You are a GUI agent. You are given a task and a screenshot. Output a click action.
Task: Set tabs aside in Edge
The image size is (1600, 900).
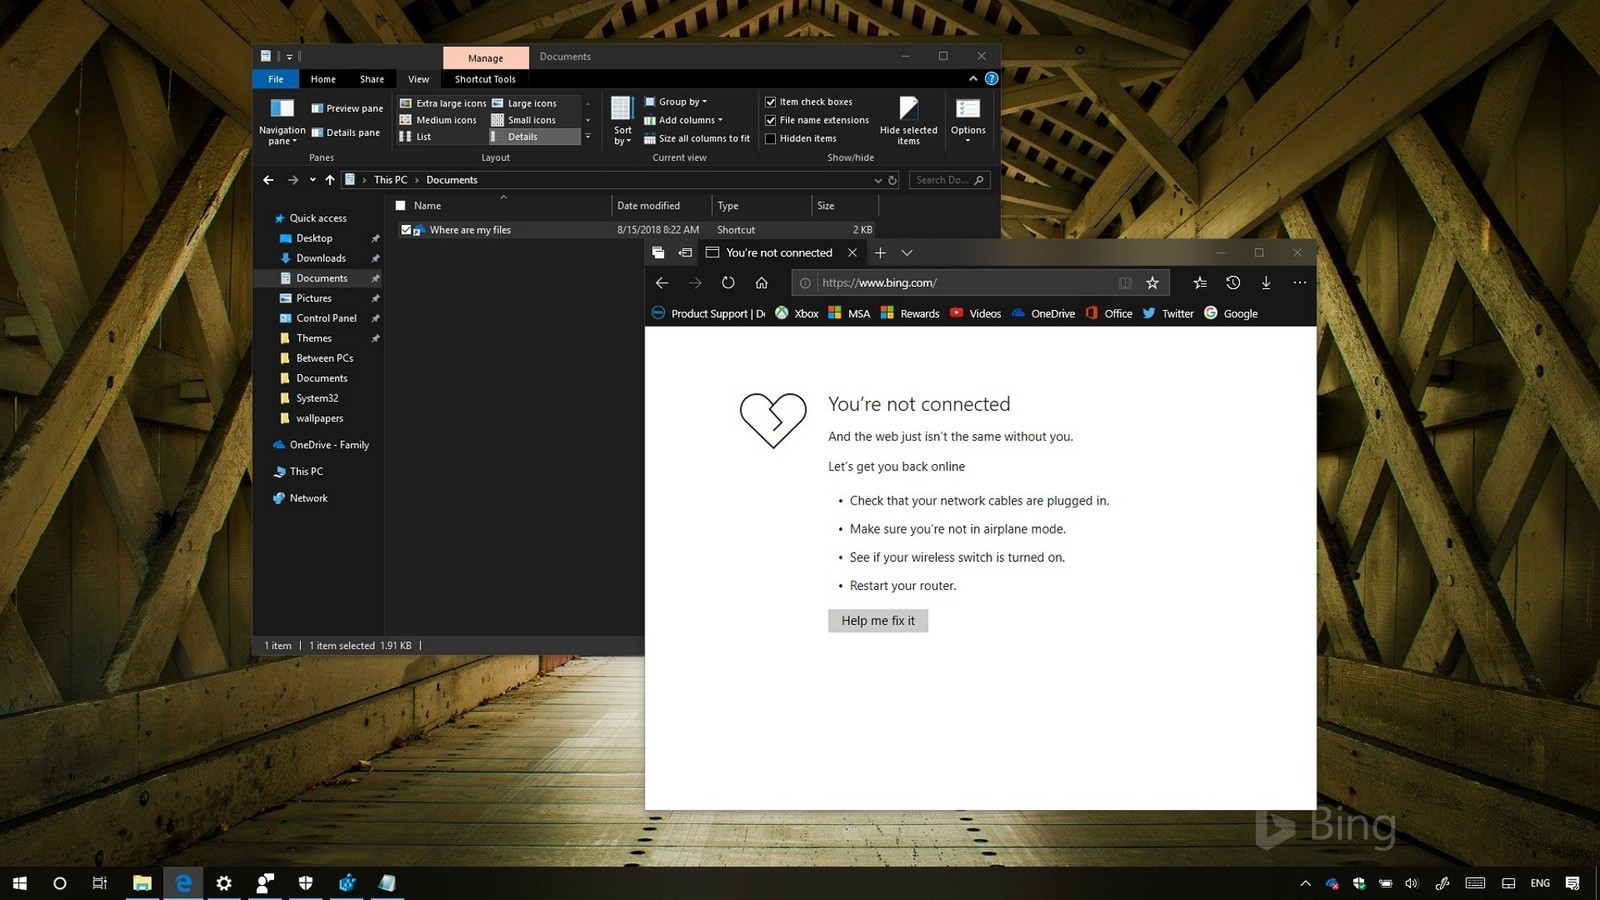[x=685, y=253]
